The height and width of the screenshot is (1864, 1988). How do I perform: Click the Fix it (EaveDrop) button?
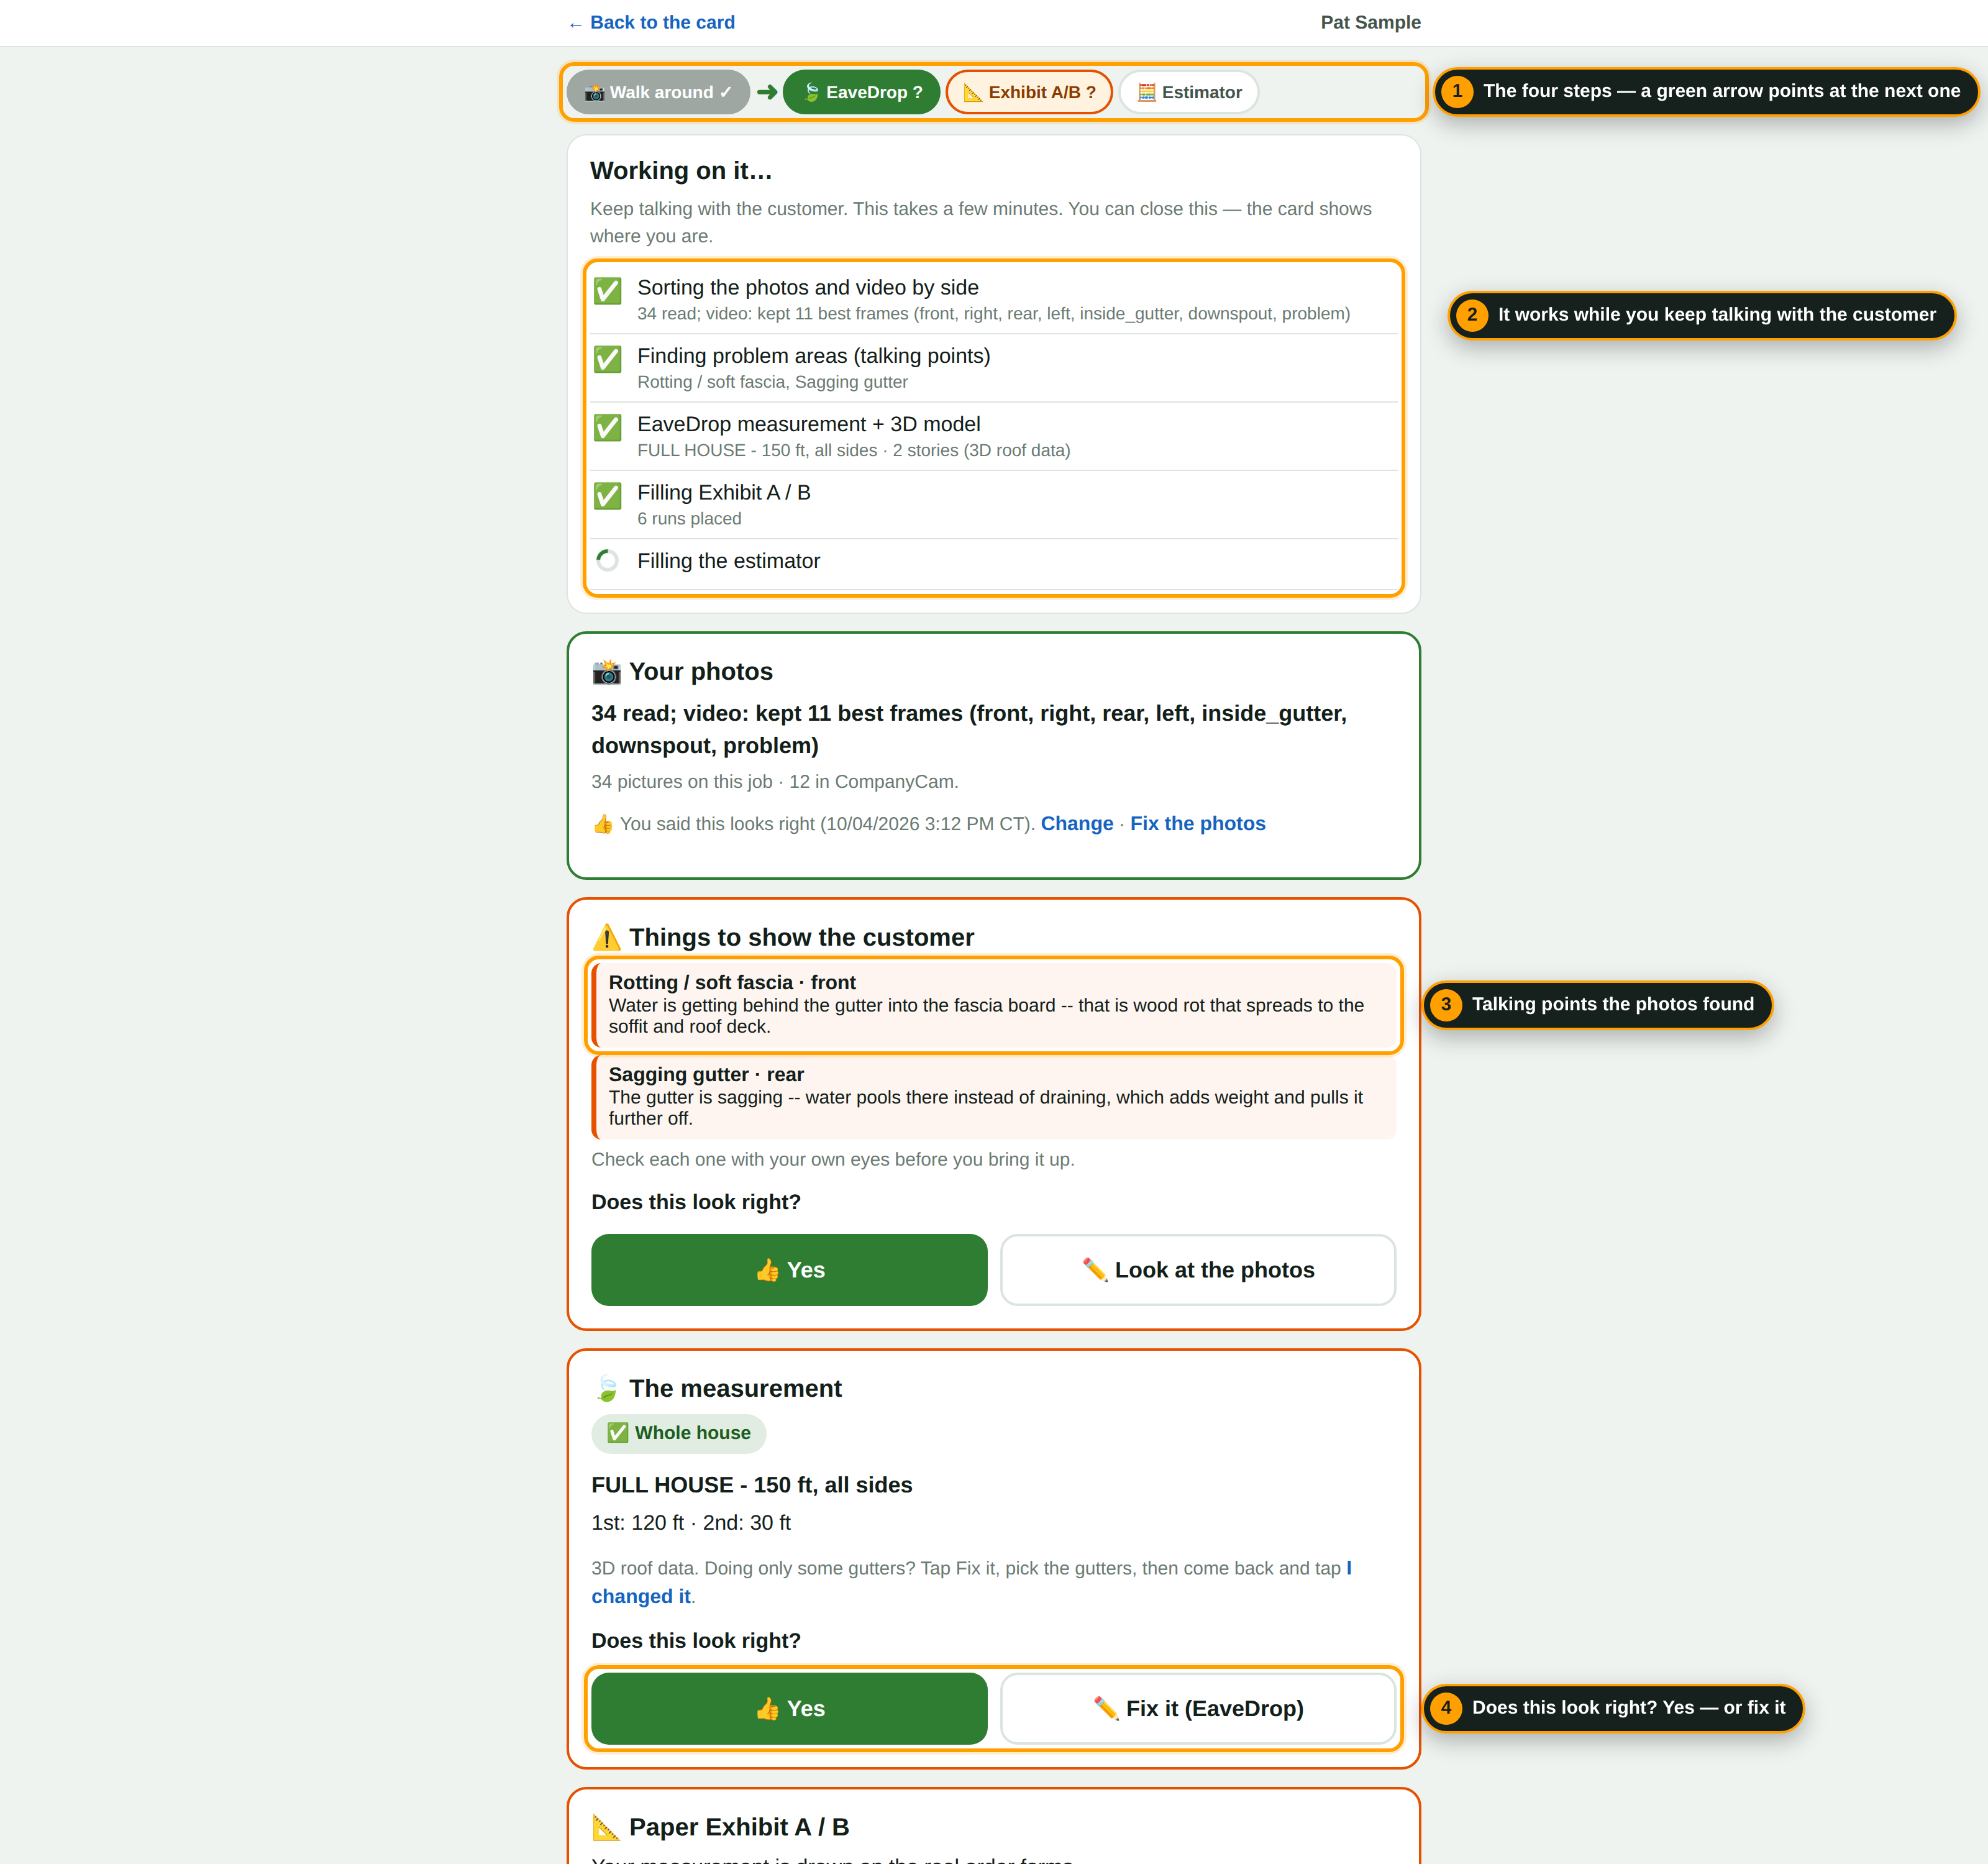point(1198,1709)
